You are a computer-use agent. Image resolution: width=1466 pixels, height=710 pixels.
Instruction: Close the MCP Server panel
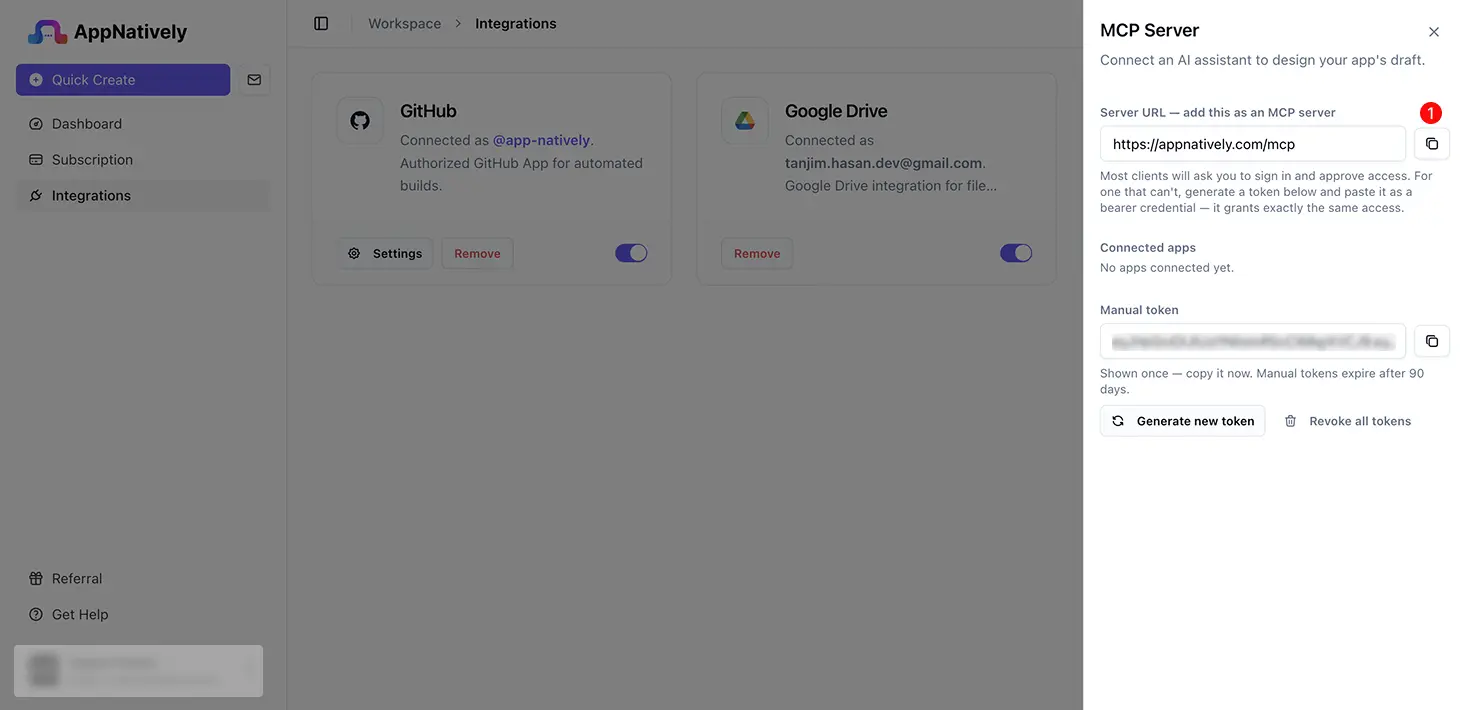pos(1434,32)
